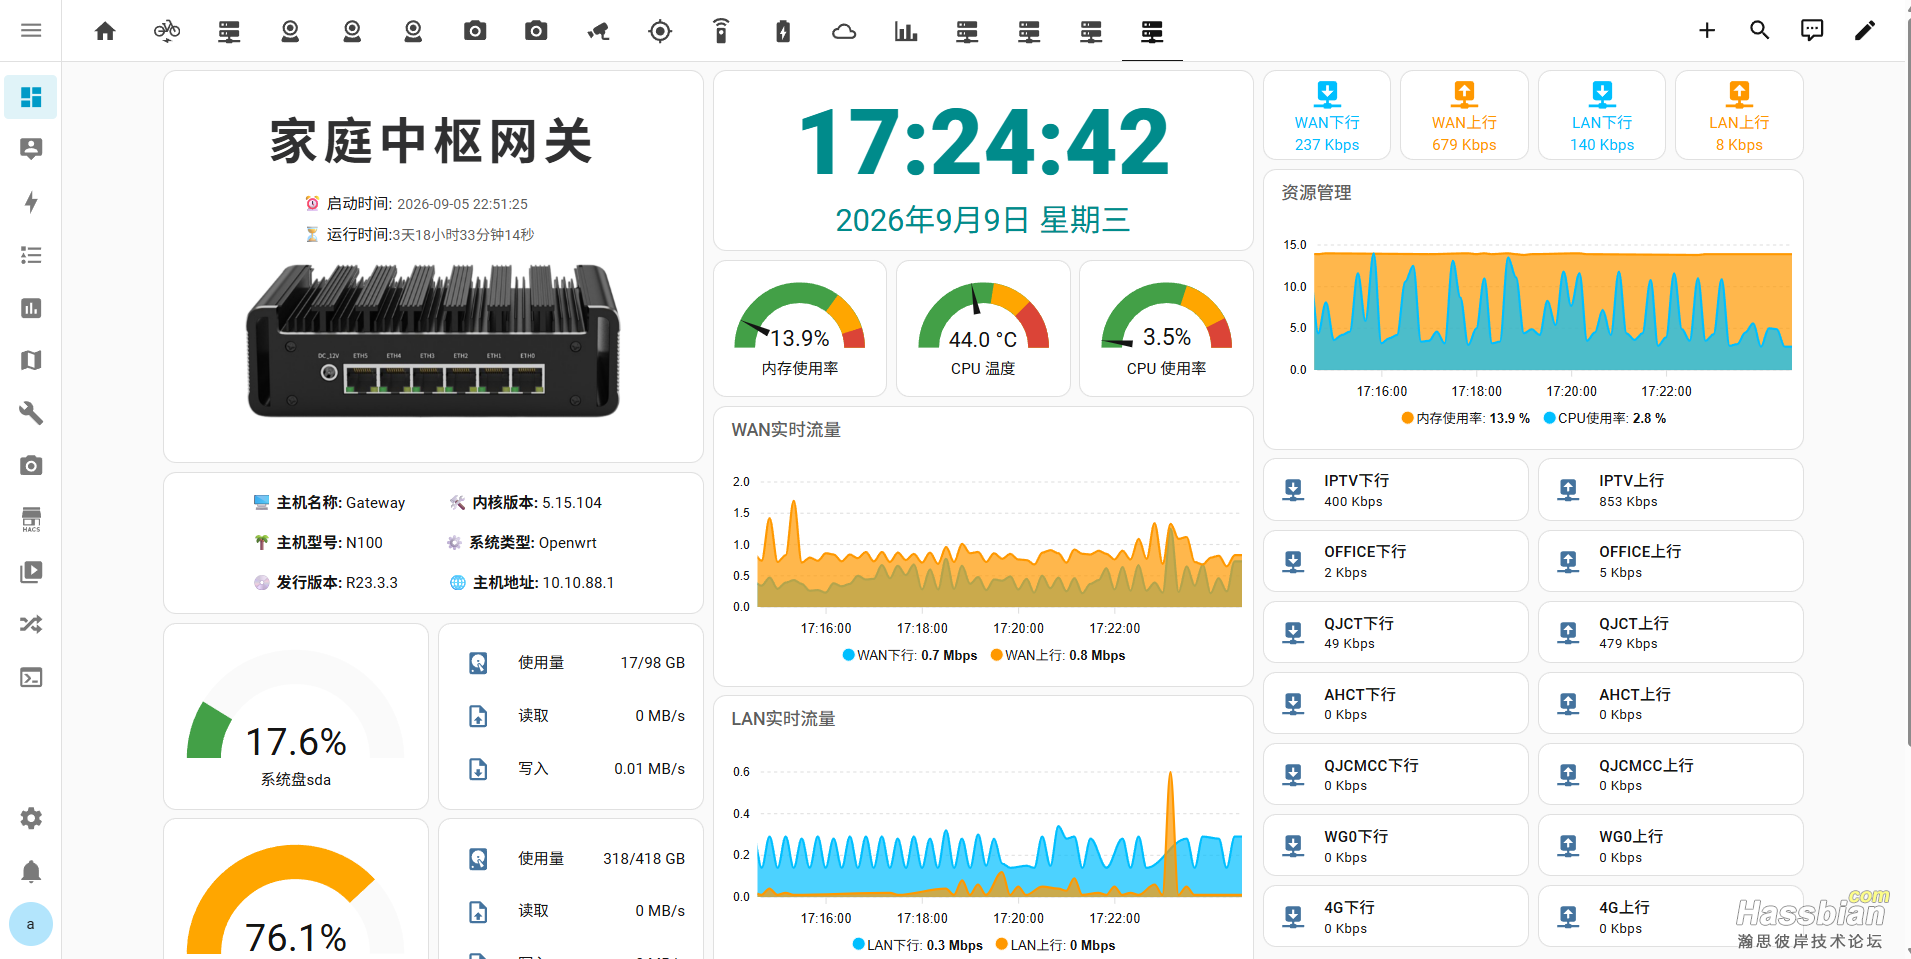Open user profile avatar 'a'
This screenshot has height=959, width=1911.
[x=31, y=924]
